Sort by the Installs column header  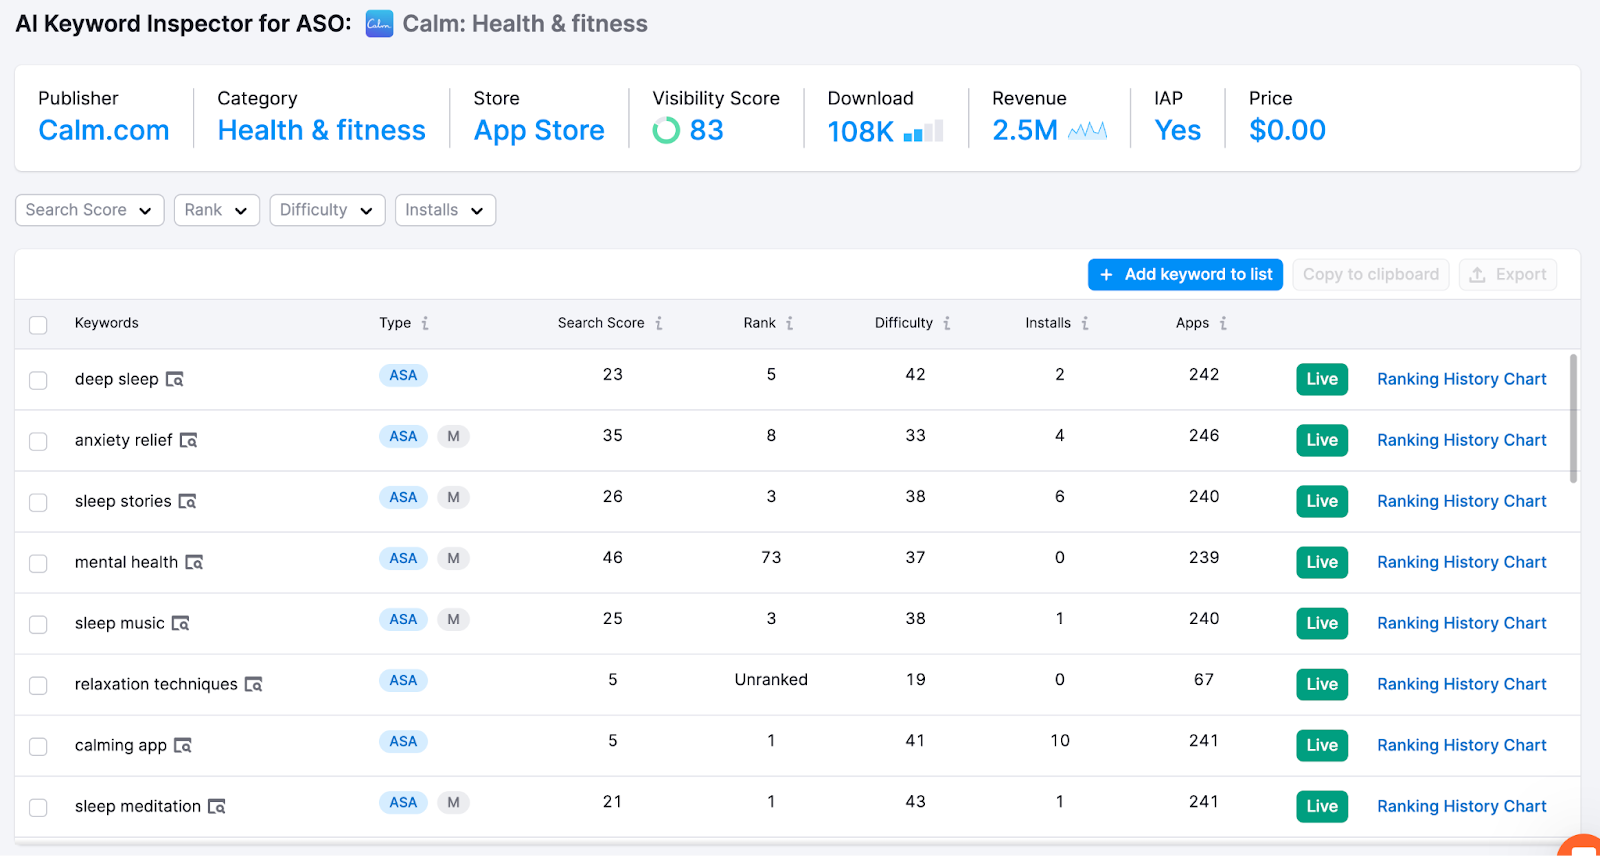(x=1048, y=323)
